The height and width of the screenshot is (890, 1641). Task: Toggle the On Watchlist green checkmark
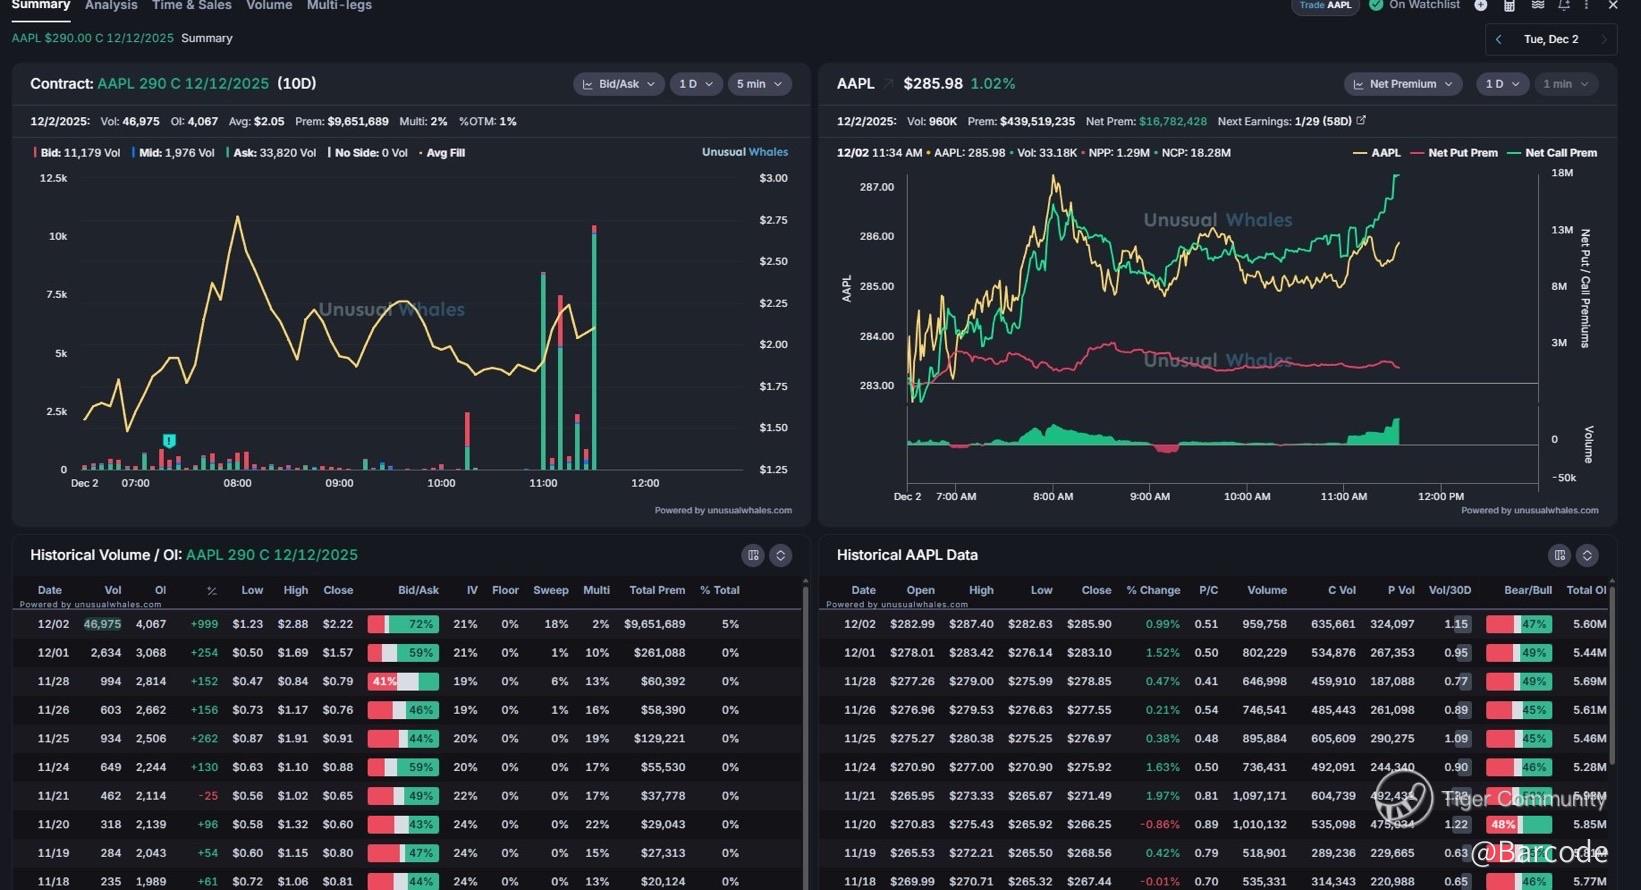pyautogui.click(x=1377, y=5)
